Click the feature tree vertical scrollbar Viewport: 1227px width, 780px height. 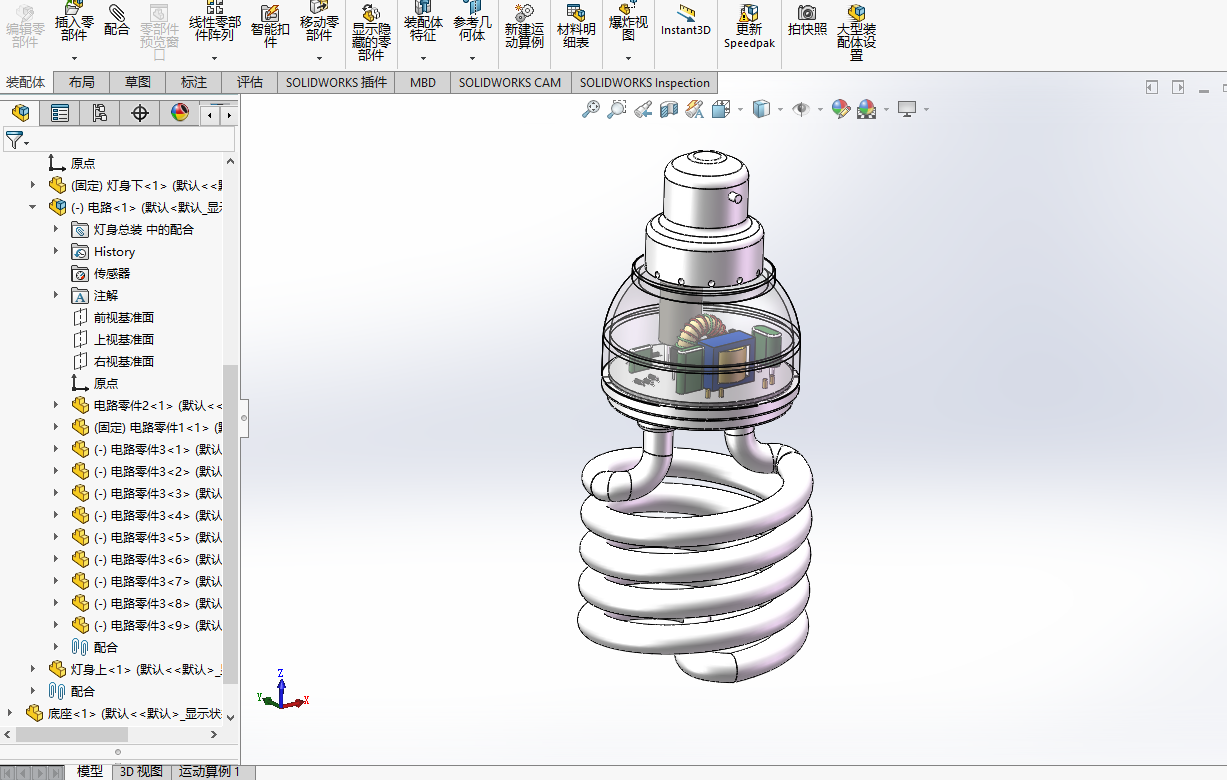tap(231, 524)
